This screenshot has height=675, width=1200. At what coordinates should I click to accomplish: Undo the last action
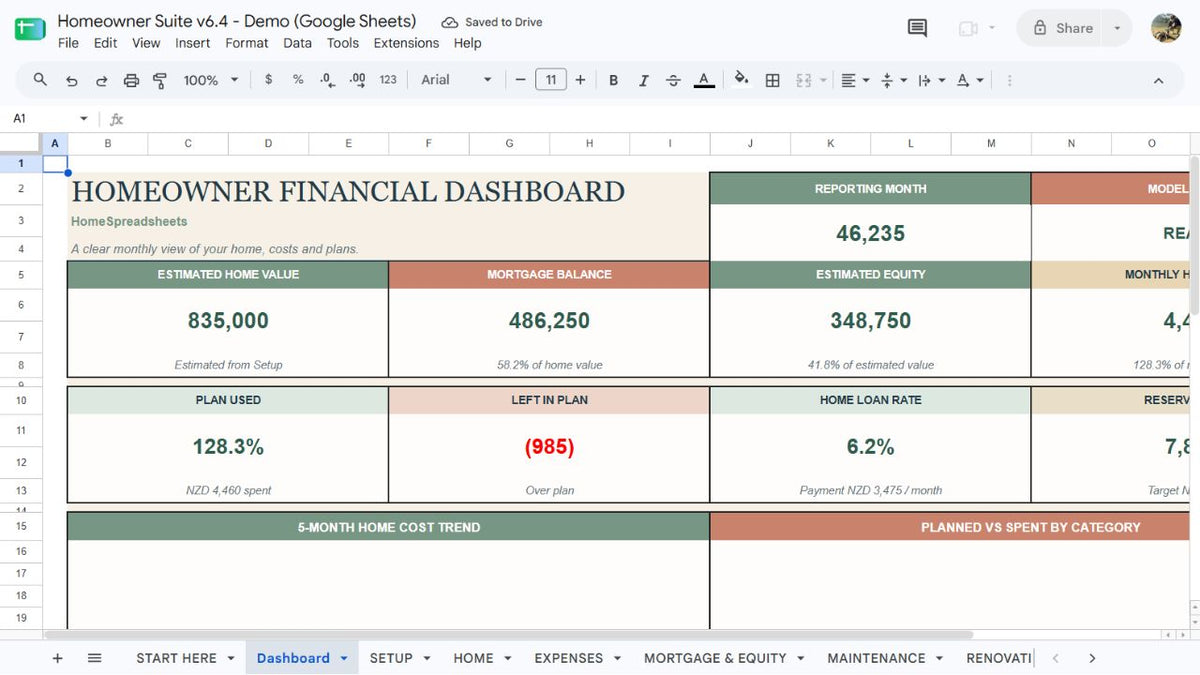[x=71, y=80]
